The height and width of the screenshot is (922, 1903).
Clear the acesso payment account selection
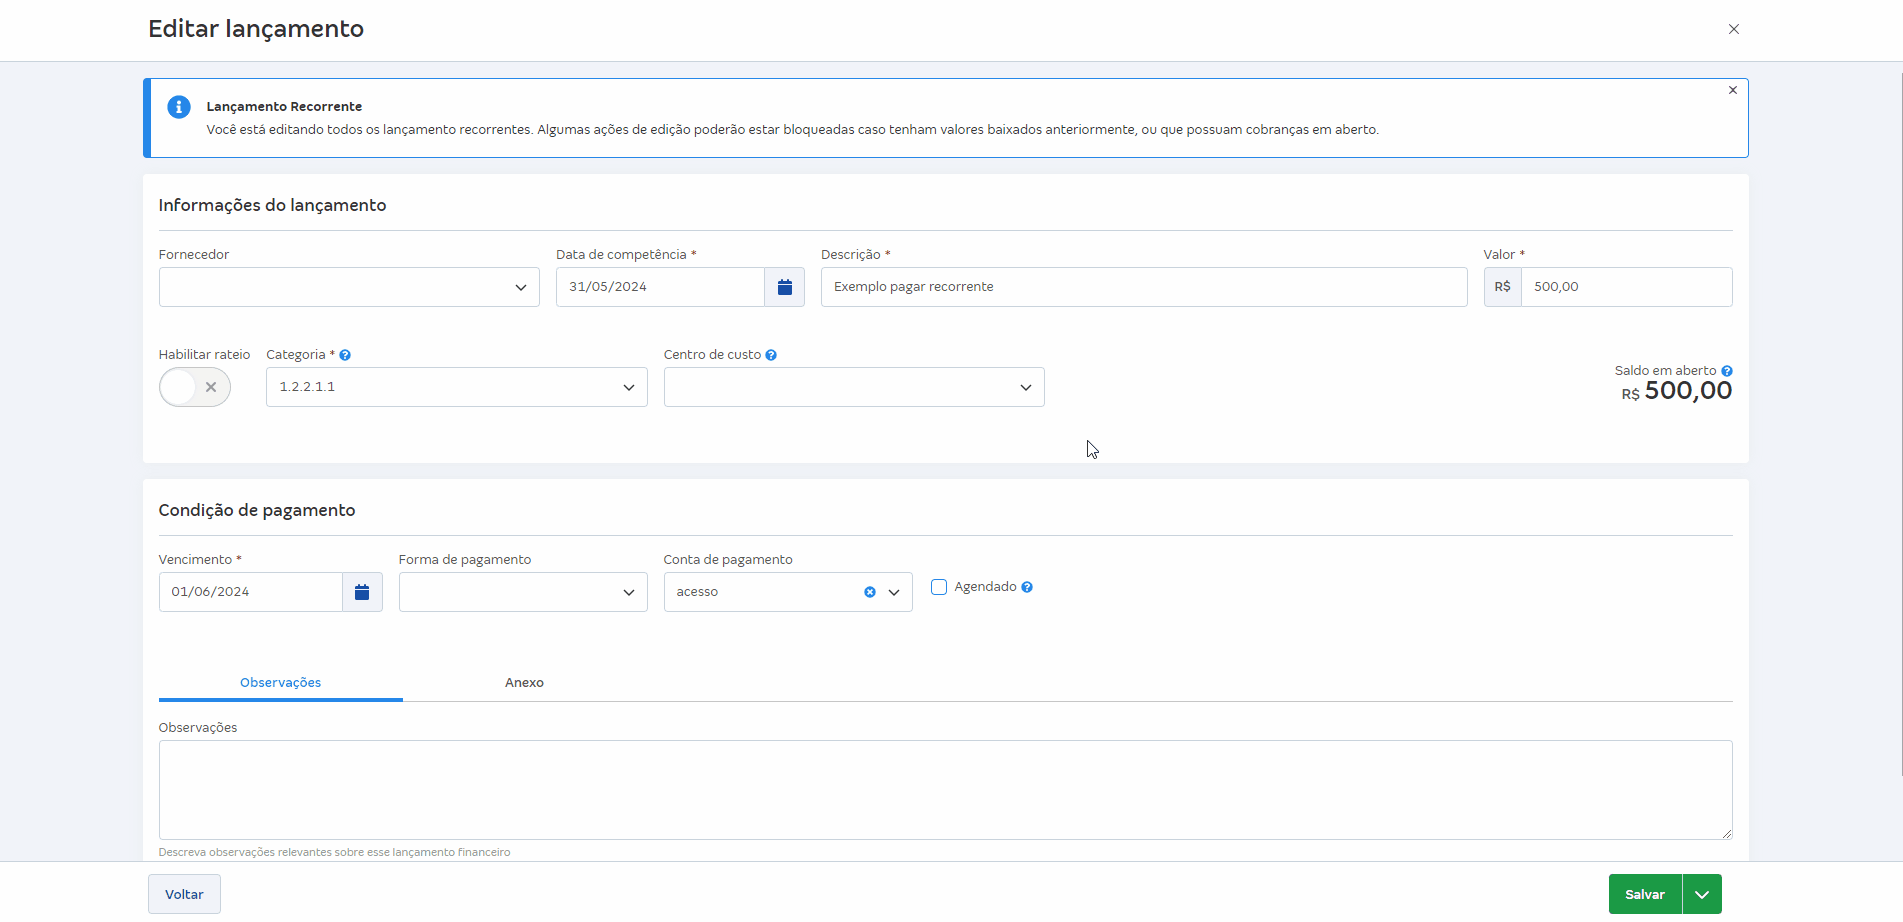coord(870,592)
